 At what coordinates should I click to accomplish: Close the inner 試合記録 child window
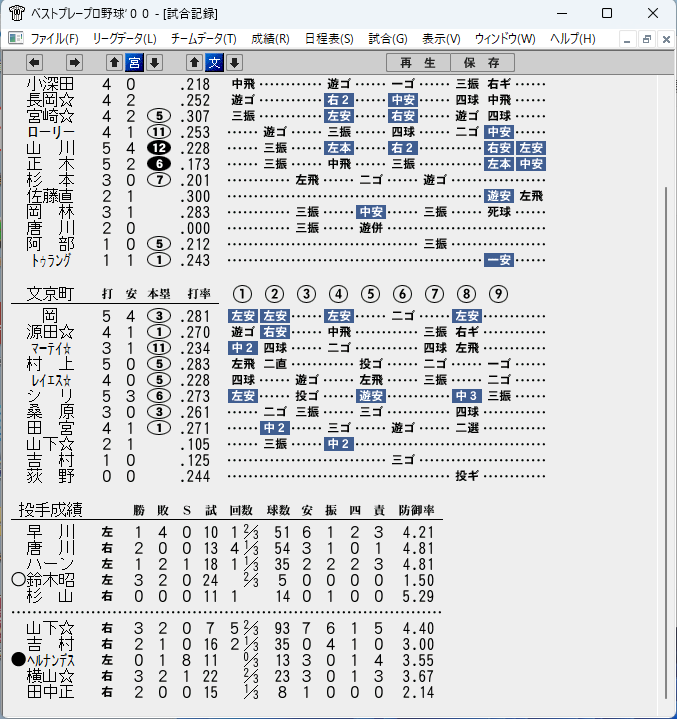click(x=666, y=39)
